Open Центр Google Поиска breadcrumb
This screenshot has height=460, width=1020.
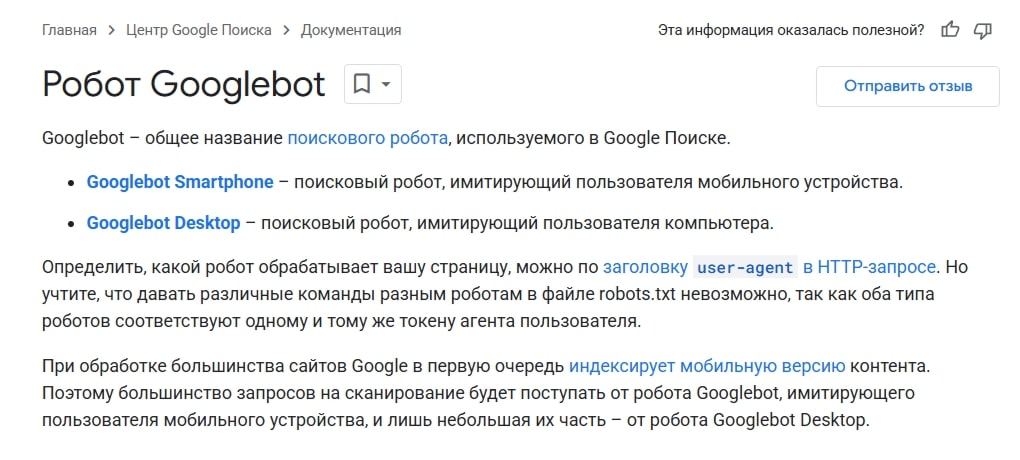coord(199,30)
